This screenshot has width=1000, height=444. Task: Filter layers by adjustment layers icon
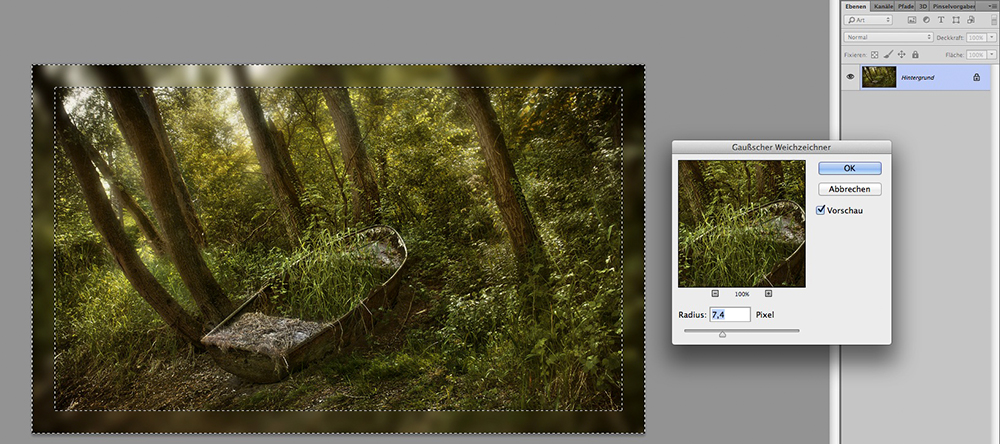(x=926, y=20)
